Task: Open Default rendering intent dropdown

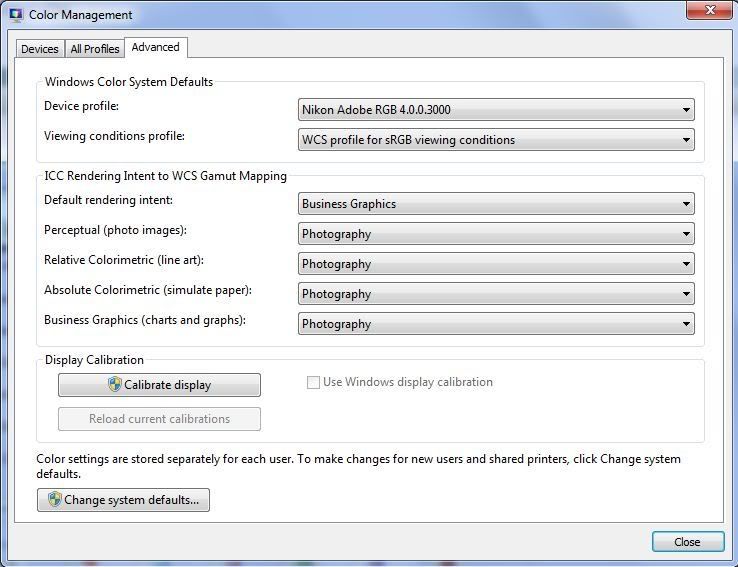Action: click(496, 204)
